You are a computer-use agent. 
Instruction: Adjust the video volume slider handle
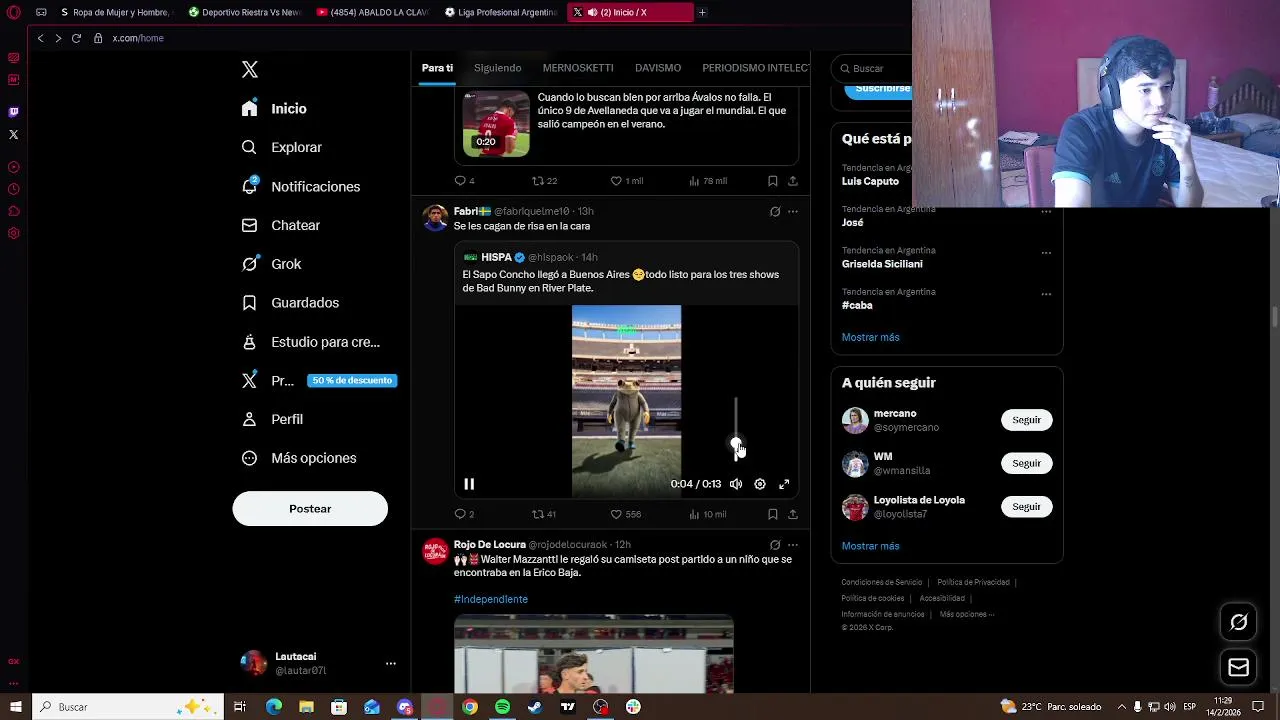point(736,444)
